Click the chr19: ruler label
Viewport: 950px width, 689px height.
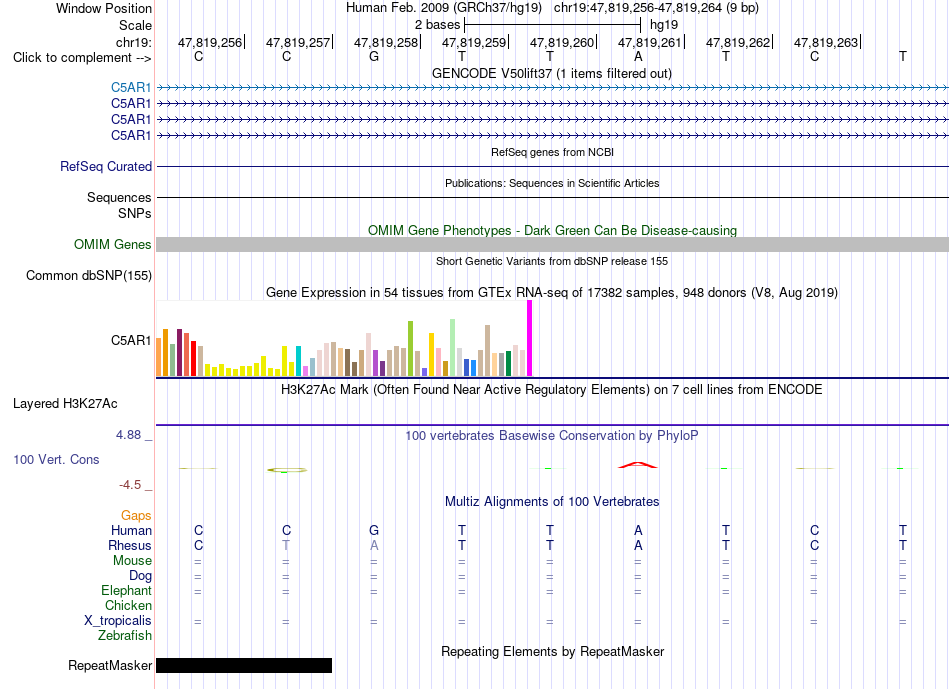(x=134, y=42)
